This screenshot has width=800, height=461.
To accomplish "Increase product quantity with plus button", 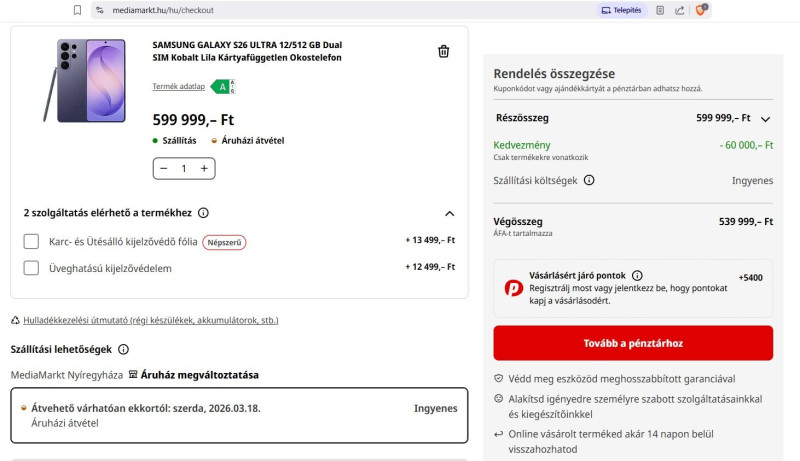I will click(x=204, y=169).
